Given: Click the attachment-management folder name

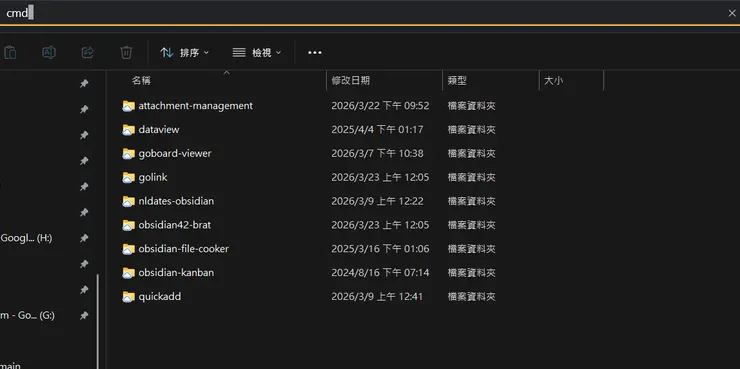Looking at the screenshot, I should (x=195, y=106).
